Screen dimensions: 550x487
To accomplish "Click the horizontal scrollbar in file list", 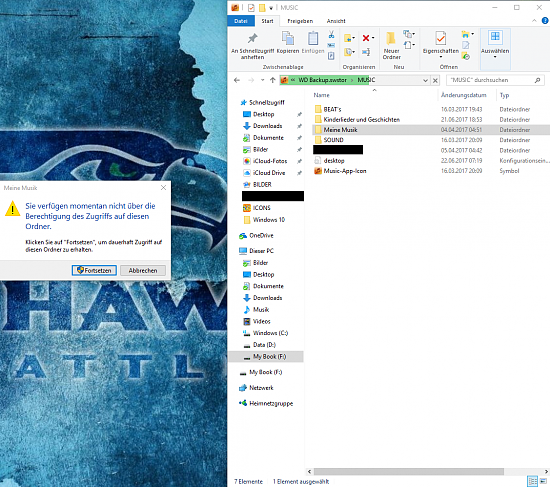I will (409, 471).
